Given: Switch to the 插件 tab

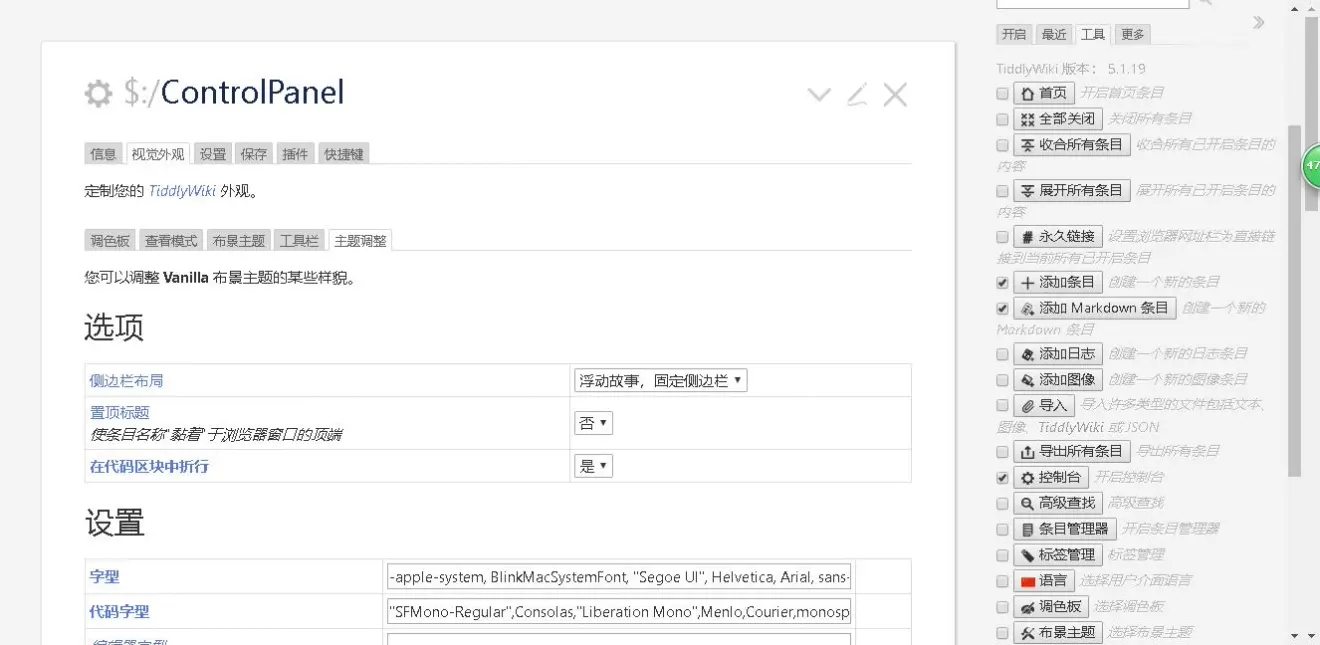Looking at the screenshot, I should (x=295, y=154).
